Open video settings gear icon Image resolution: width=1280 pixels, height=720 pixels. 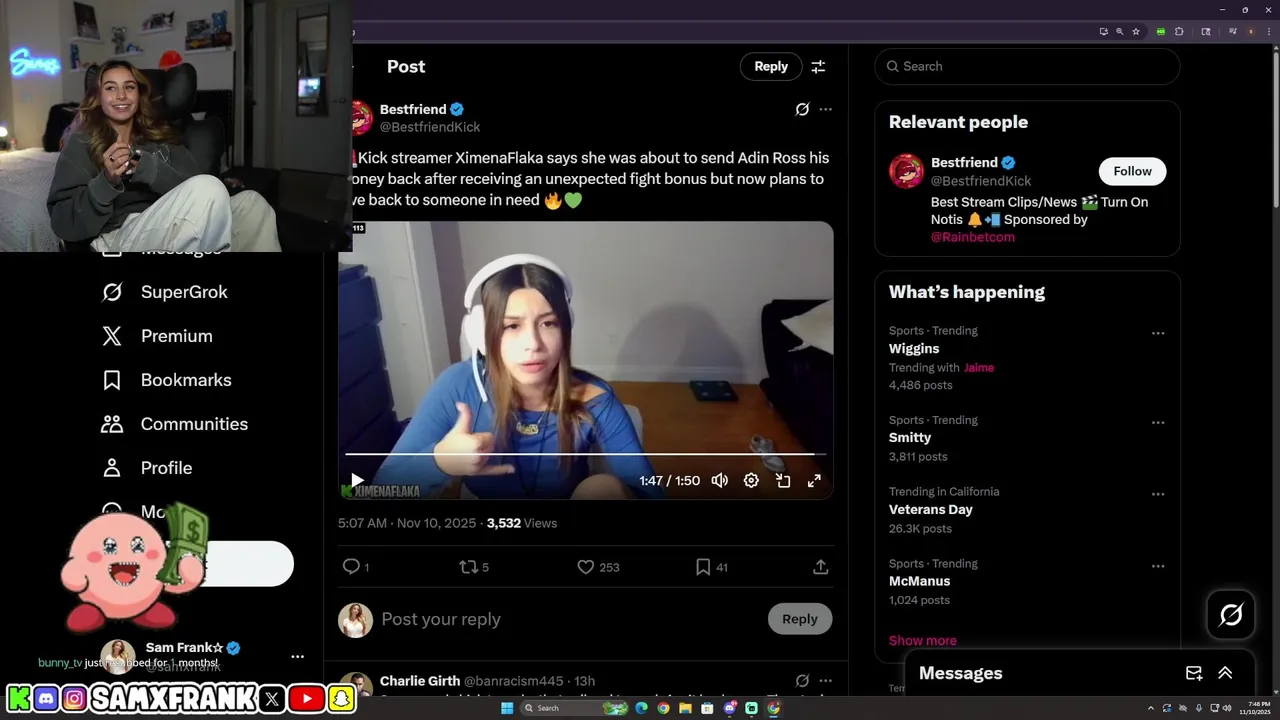click(x=751, y=481)
